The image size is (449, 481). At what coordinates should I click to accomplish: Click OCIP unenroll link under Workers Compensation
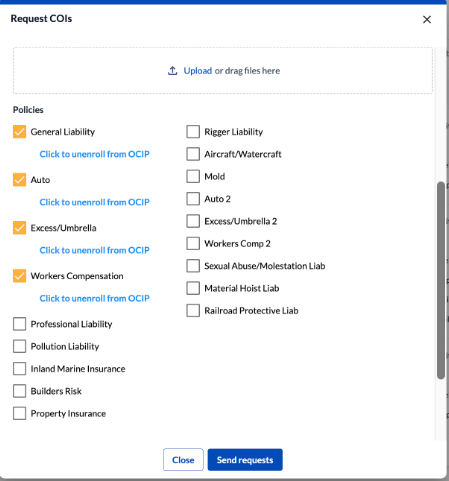(x=94, y=298)
